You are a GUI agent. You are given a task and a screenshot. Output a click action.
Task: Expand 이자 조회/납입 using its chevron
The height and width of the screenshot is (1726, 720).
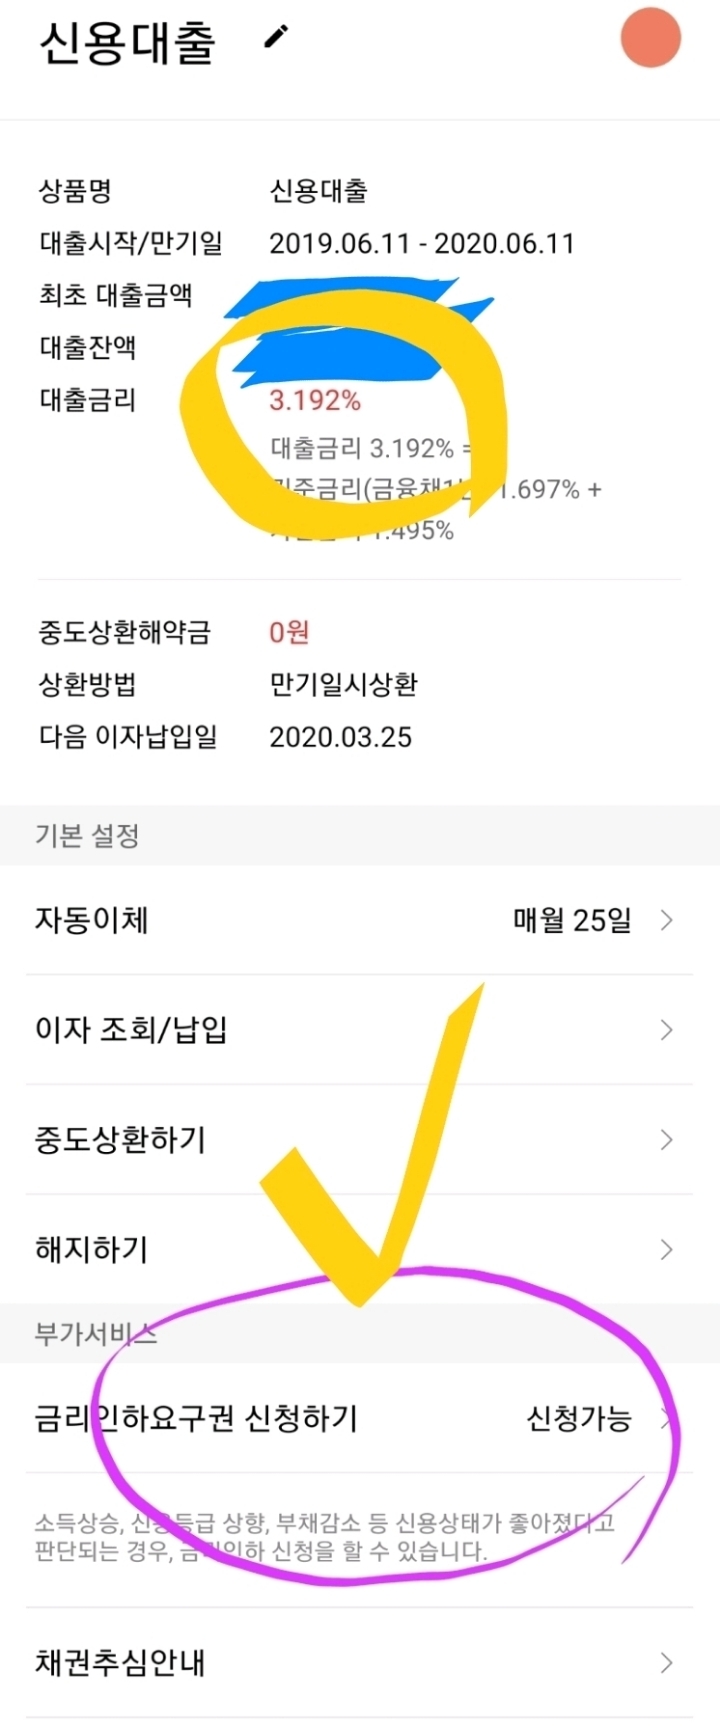tap(666, 1030)
